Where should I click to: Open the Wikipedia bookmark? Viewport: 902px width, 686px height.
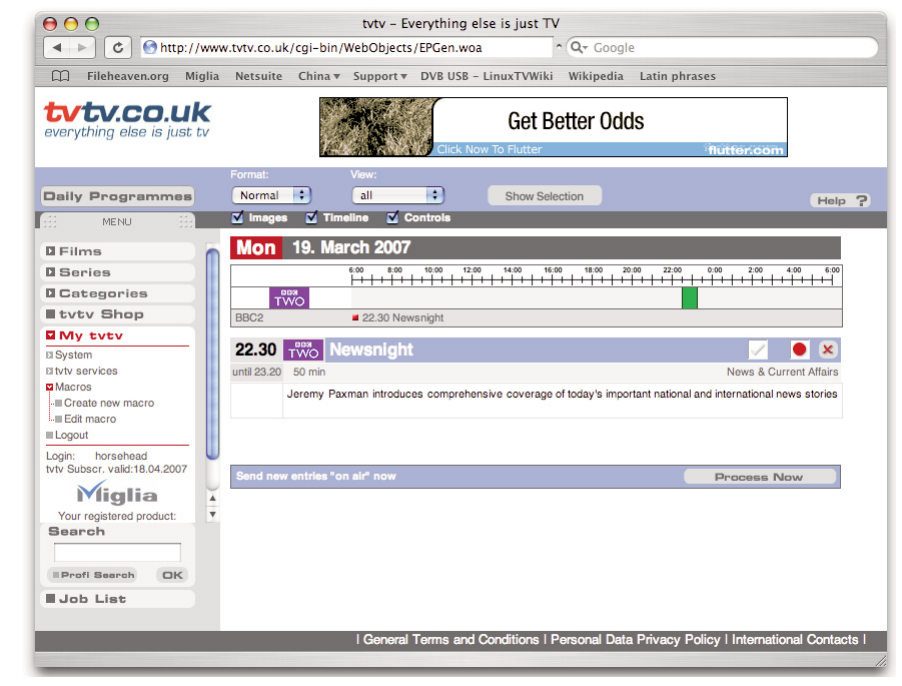click(595, 76)
